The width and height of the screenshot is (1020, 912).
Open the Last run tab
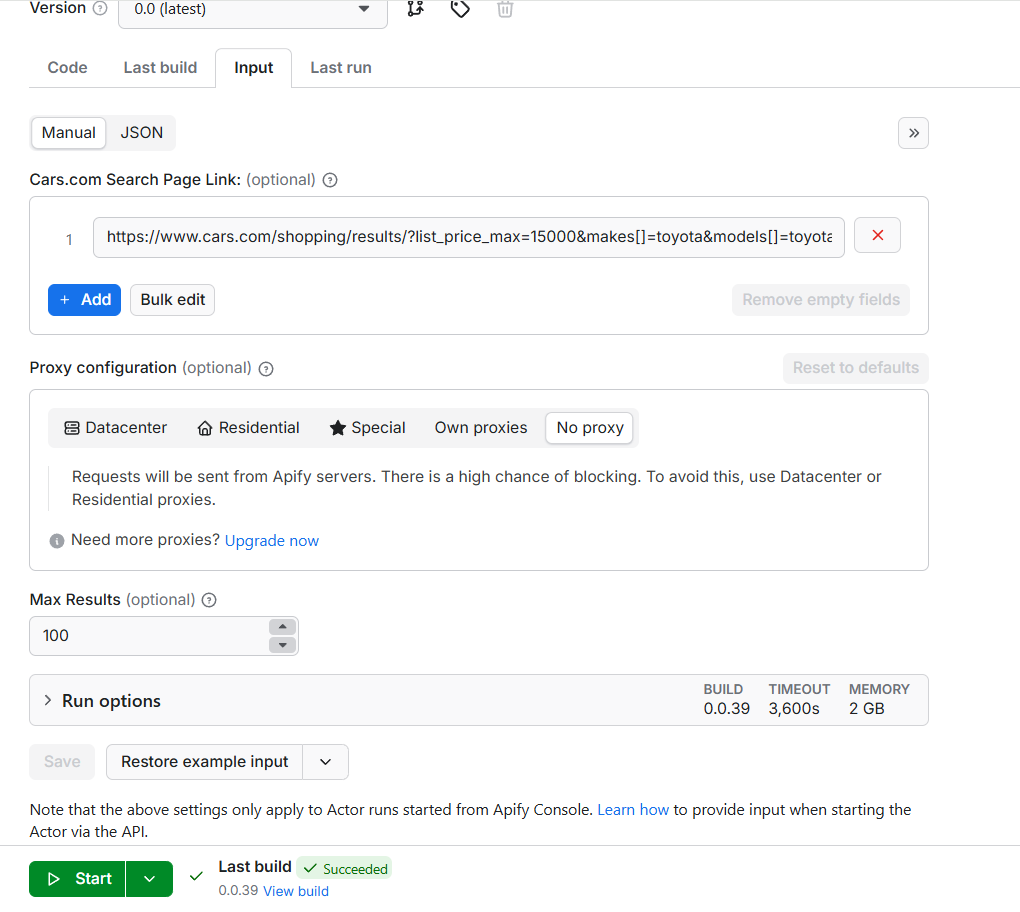(340, 67)
